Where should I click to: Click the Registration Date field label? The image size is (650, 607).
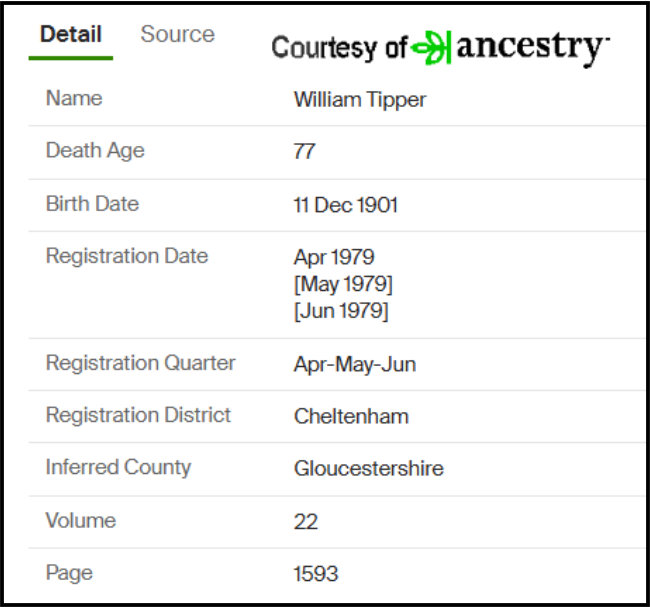tap(127, 256)
